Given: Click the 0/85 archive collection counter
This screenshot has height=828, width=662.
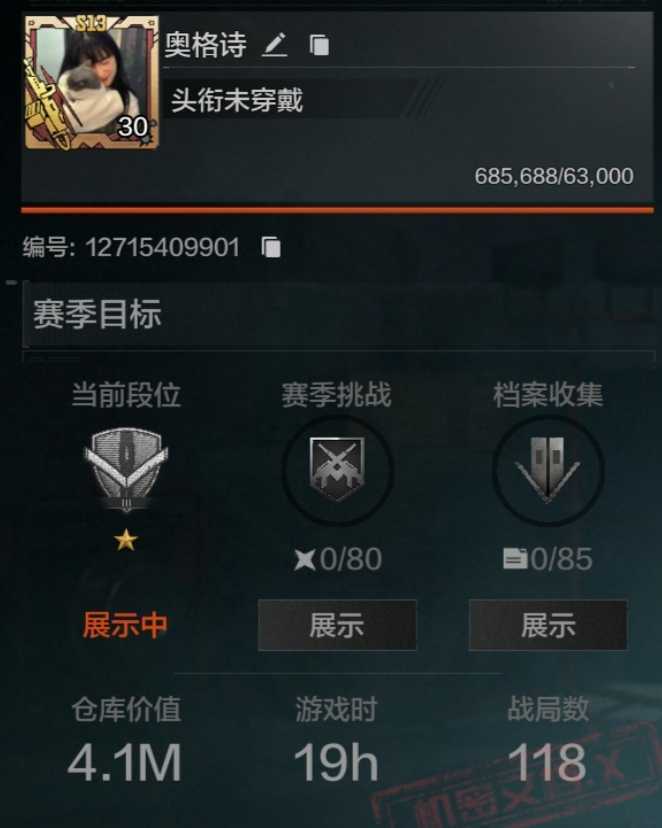Looking at the screenshot, I should (x=547, y=559).
